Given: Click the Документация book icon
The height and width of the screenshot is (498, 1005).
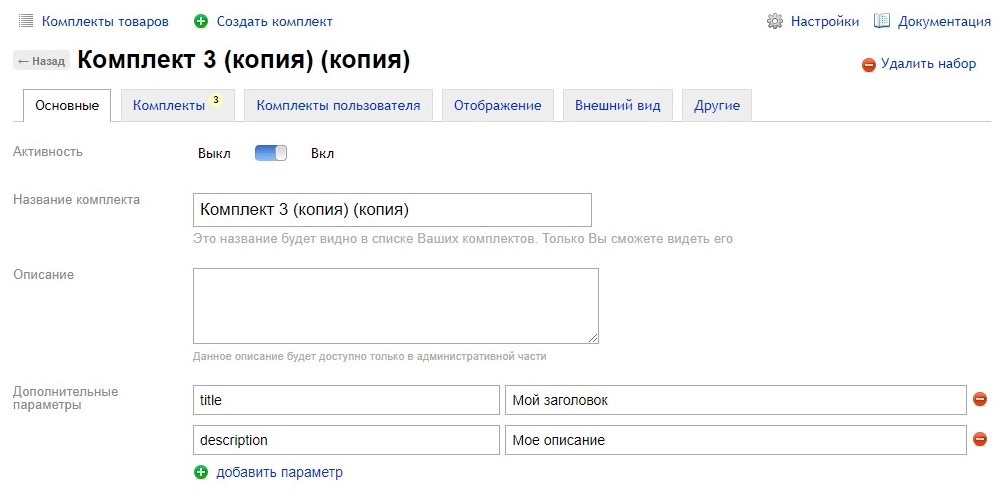Looking at the screenshot, I should tap(882, 21).
